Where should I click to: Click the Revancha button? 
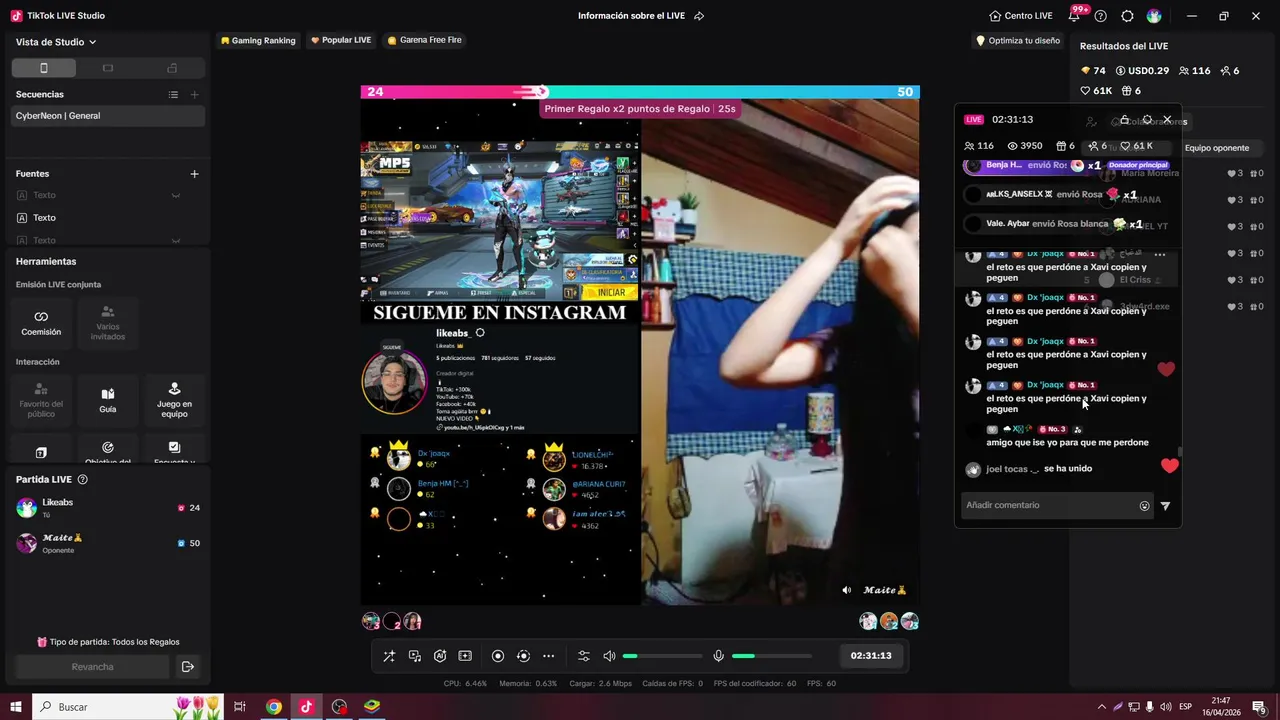(92, 667)
